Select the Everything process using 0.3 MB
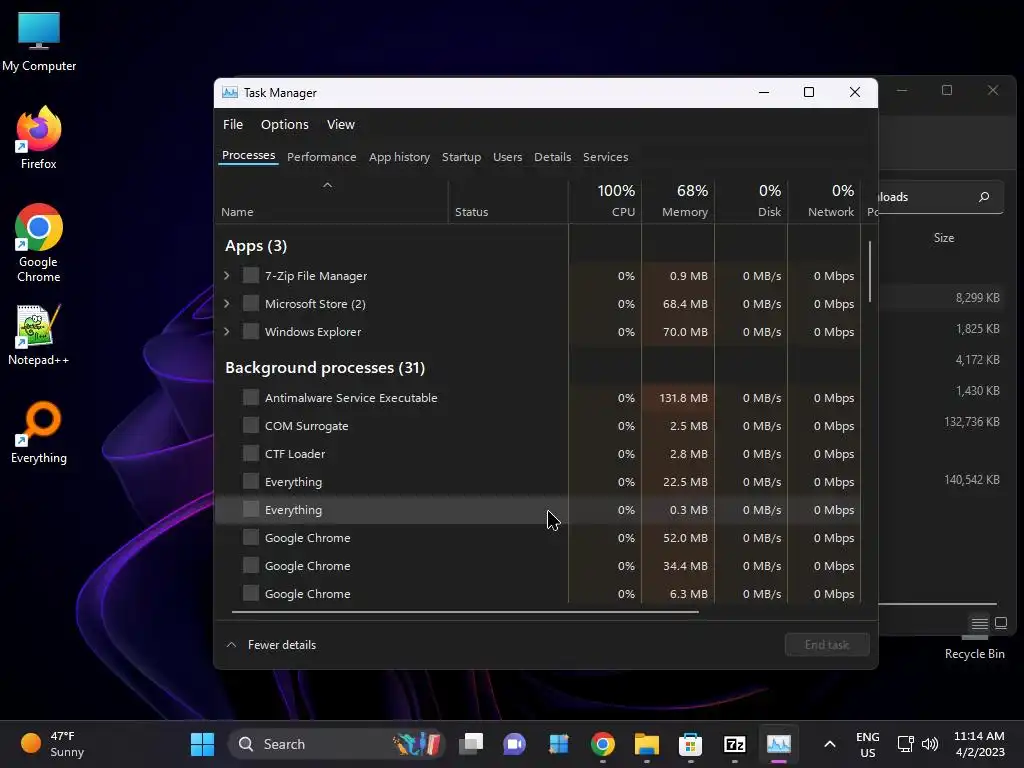The width and height of the screenshot is (1024, 768). pos(537,510)
